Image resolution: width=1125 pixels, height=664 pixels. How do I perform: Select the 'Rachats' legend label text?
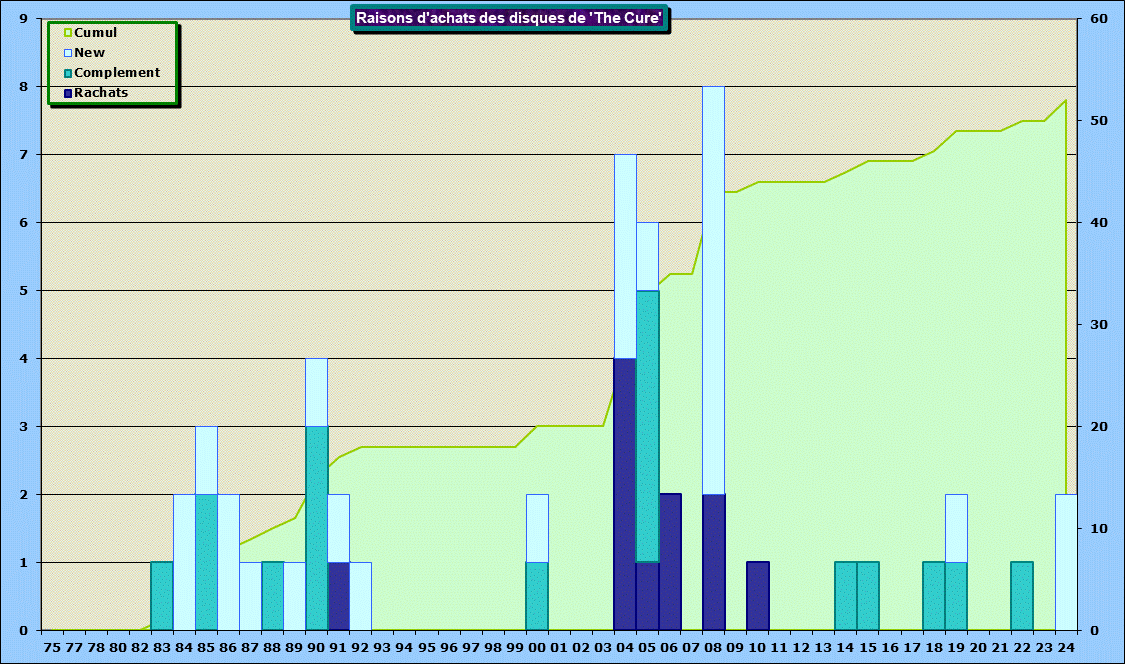pos(101,93)
